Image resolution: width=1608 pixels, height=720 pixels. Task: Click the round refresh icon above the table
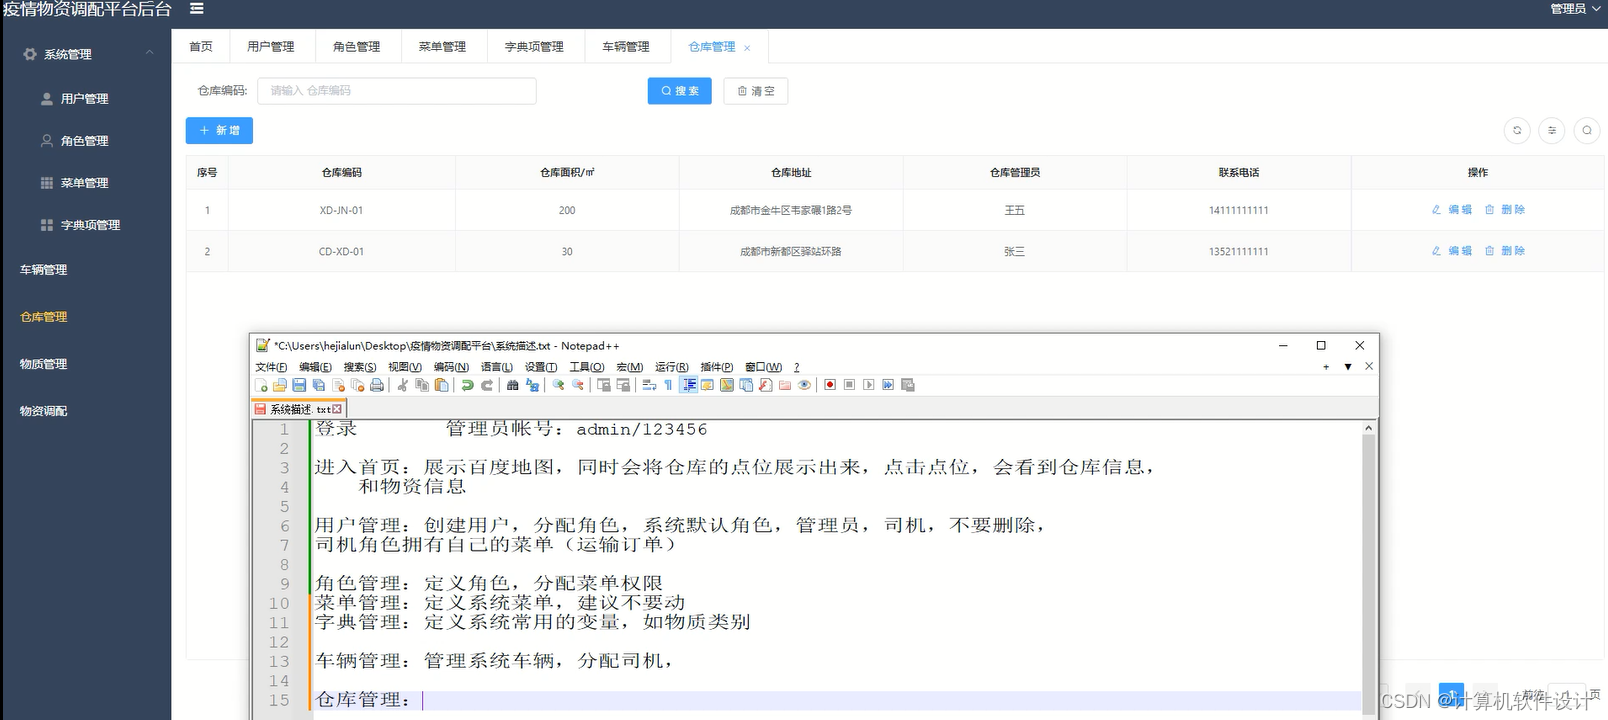(1517, 130)
